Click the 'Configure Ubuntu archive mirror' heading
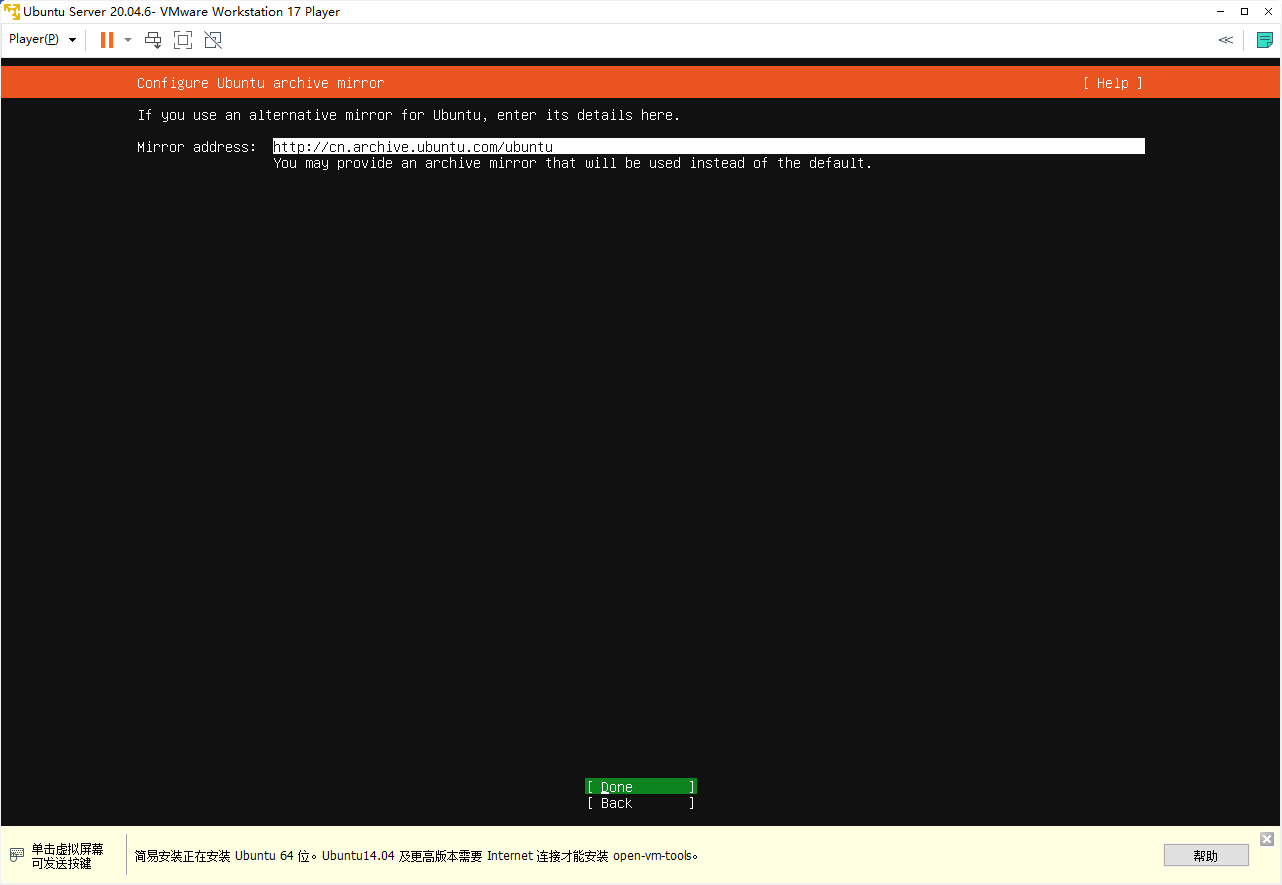Screen dimensions: 1282x885 (x=261, y=83)
